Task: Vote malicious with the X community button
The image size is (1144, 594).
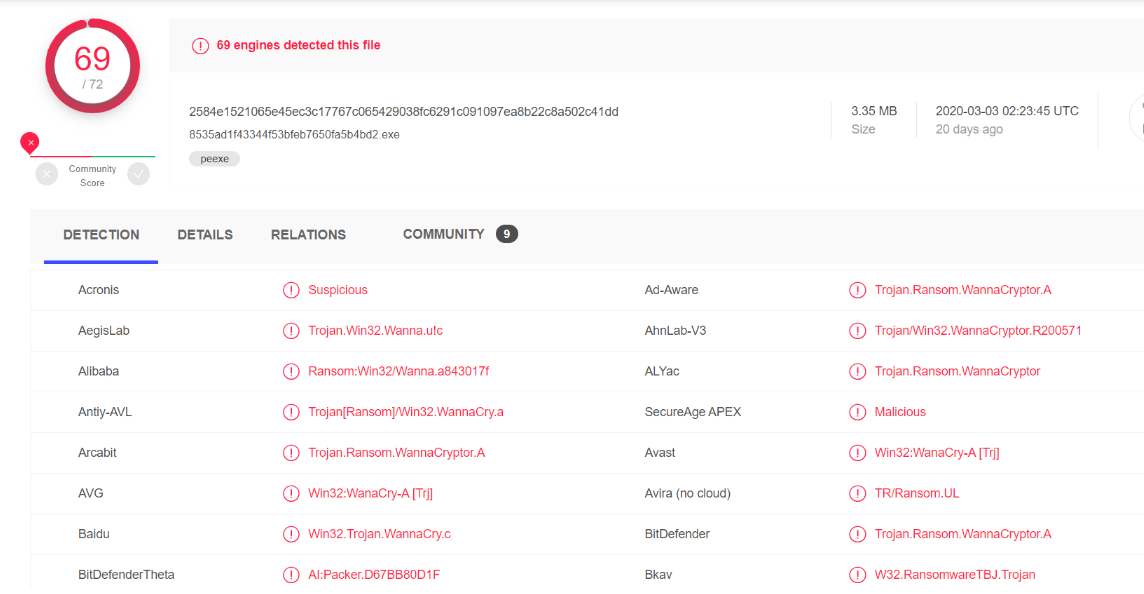Action: (47, 175)
